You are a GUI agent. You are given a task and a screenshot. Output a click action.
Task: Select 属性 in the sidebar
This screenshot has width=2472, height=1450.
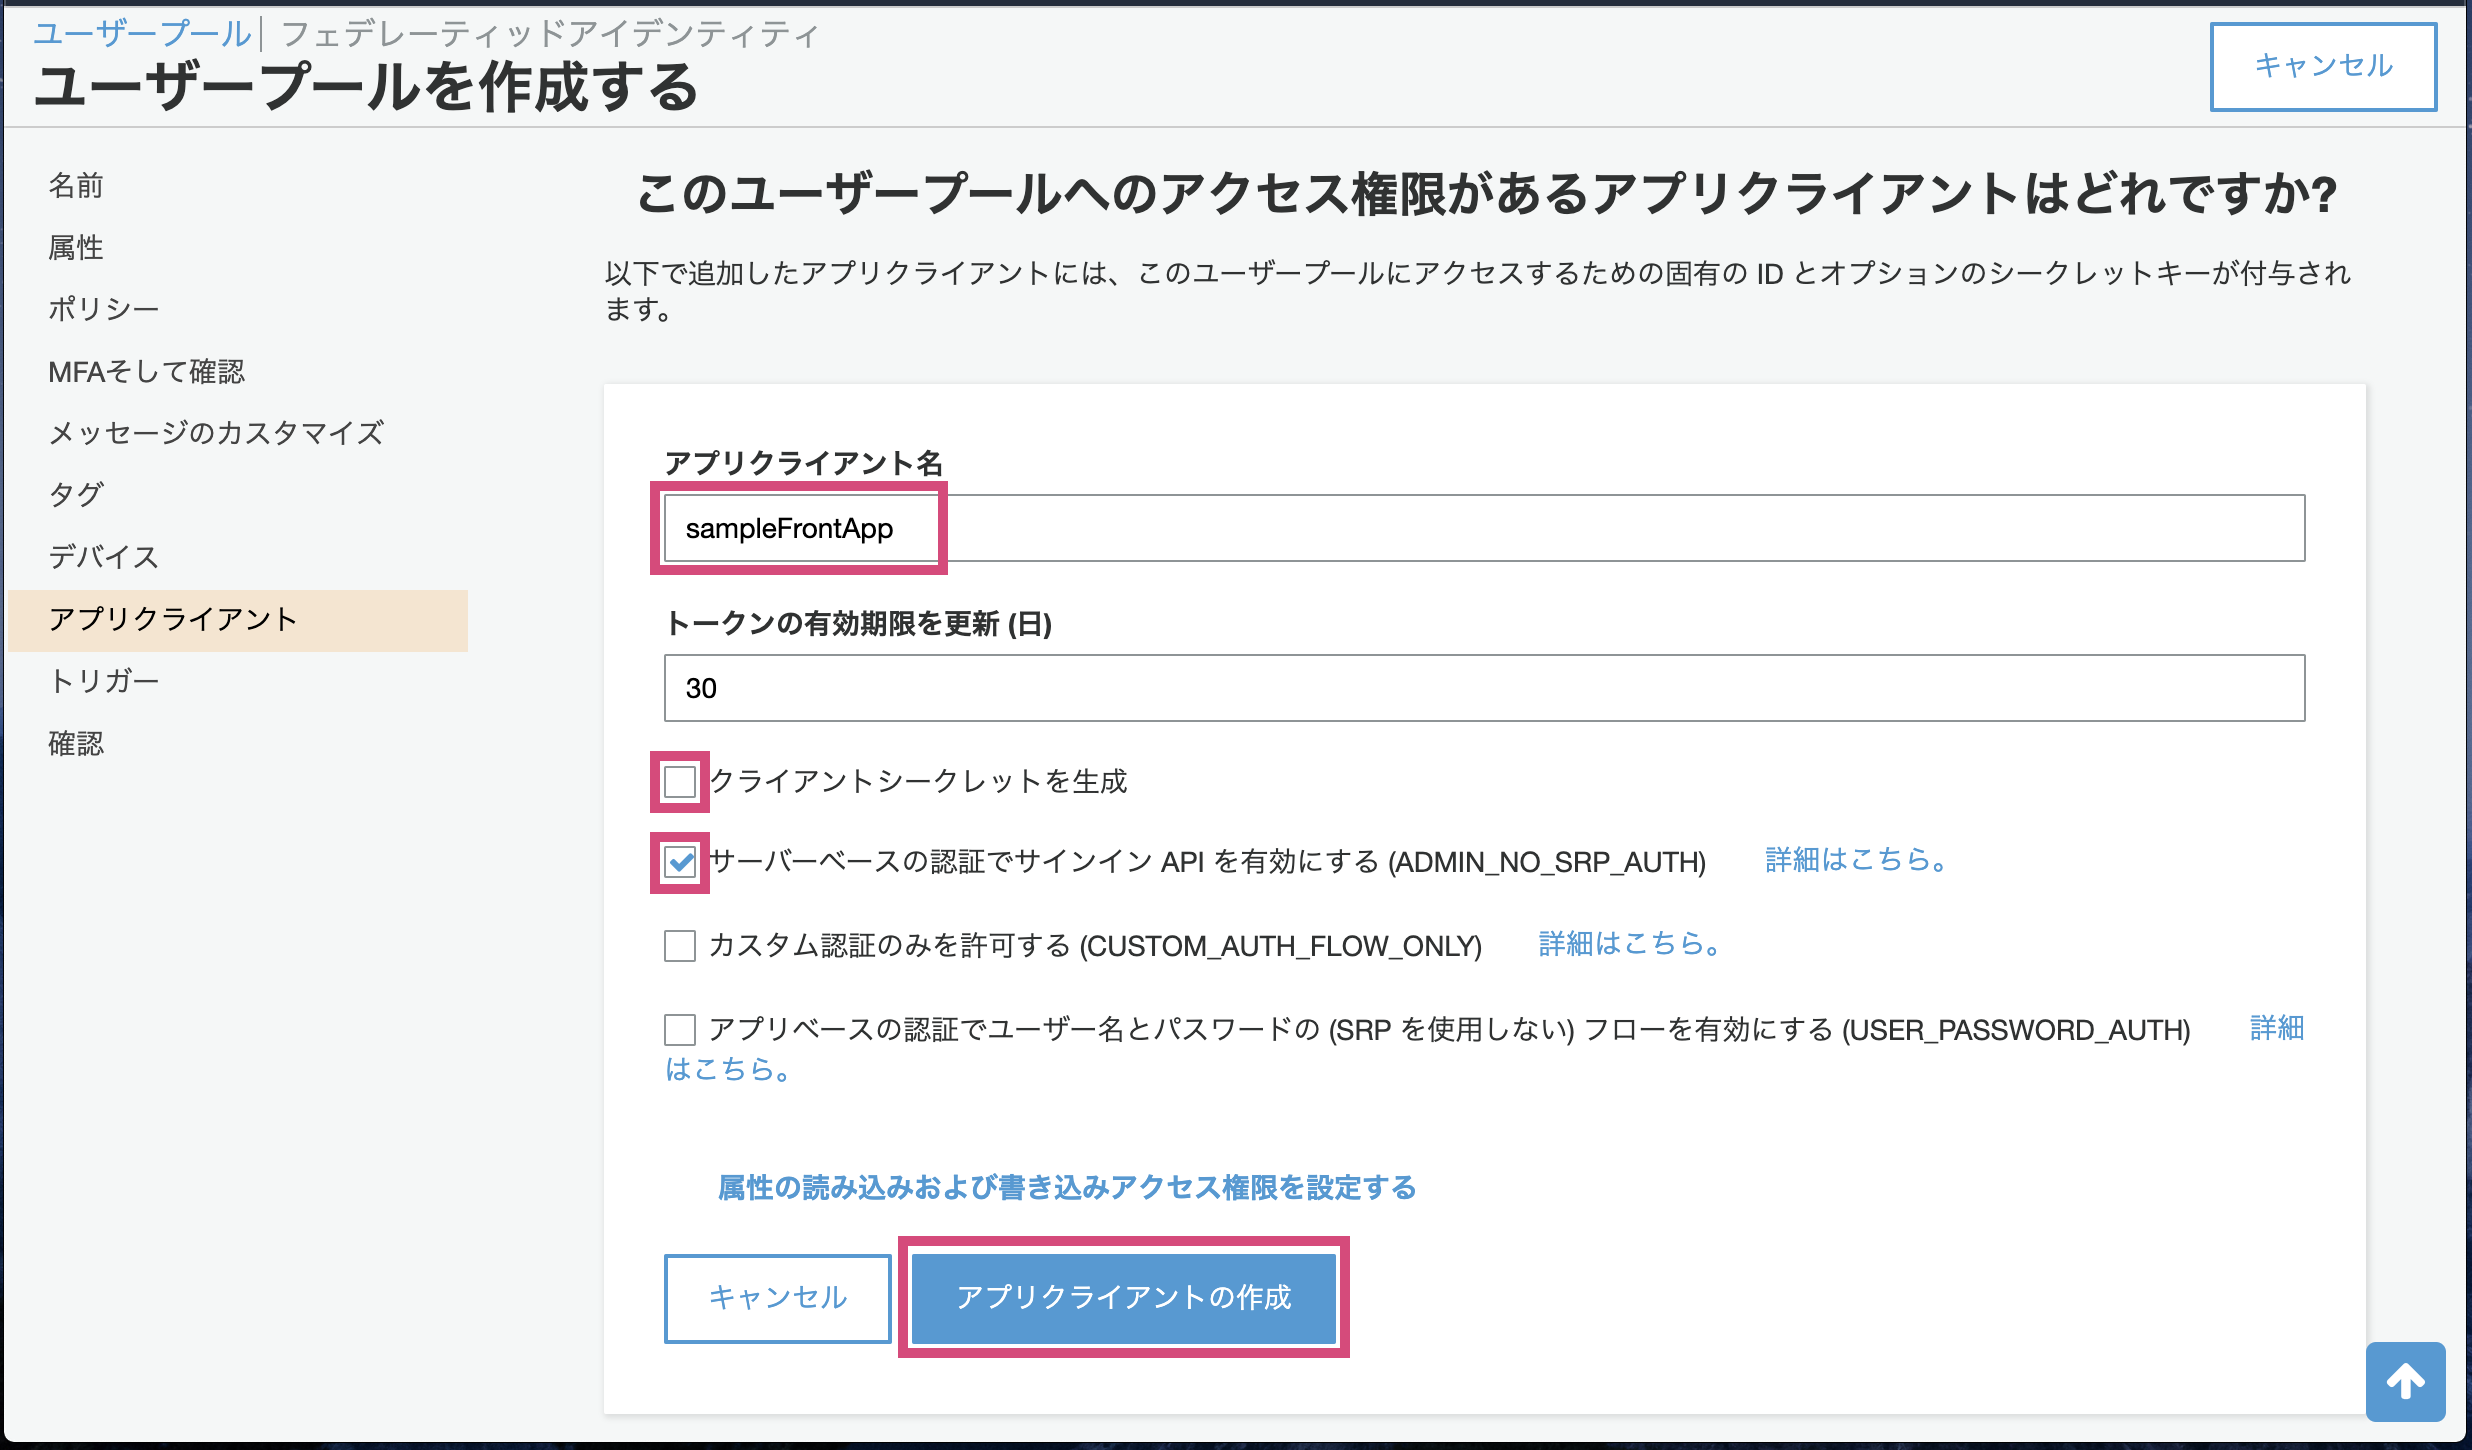tap(76, 248)
